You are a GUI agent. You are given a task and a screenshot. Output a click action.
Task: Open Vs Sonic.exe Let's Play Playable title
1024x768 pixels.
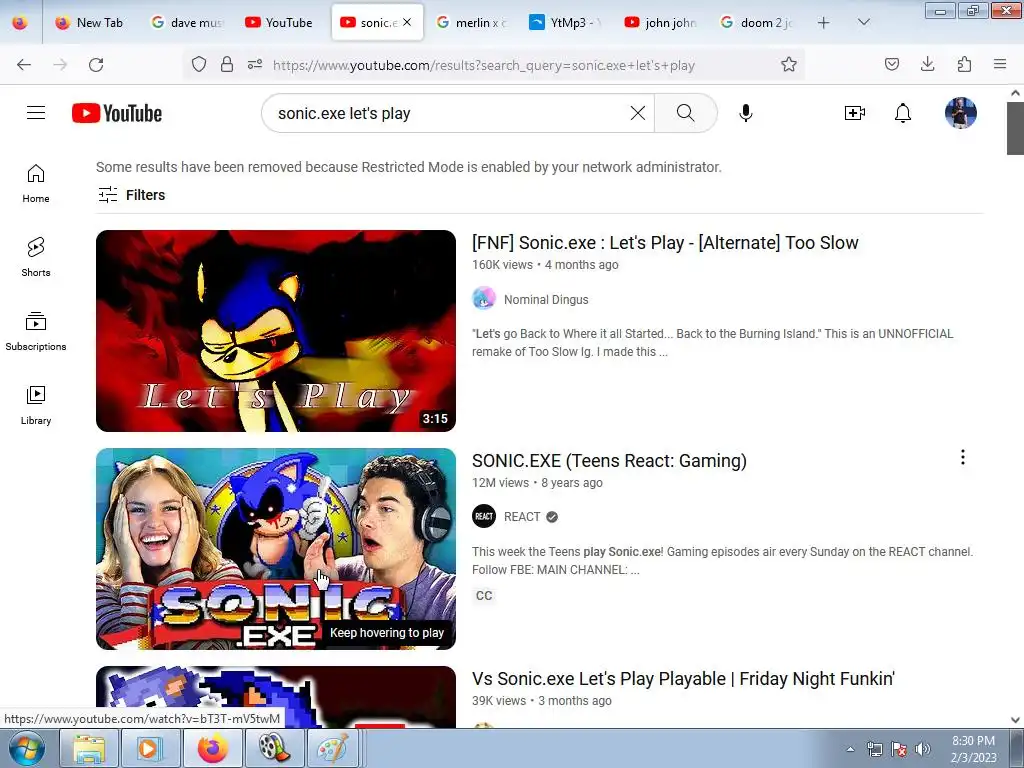tap(683, 679)
